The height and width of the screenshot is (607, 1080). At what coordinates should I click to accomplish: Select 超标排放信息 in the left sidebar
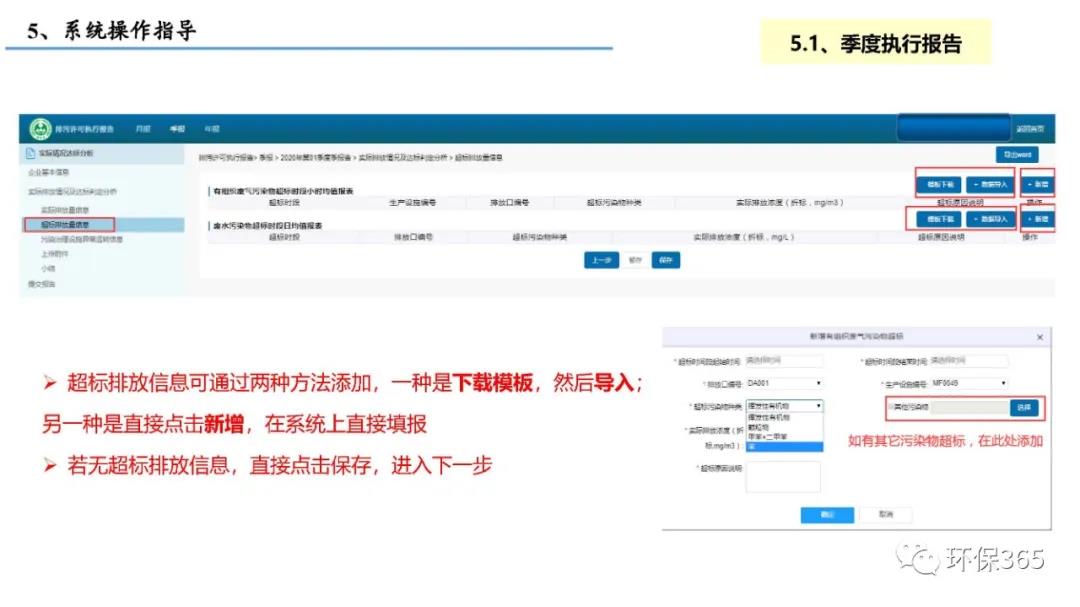(71, 225)
